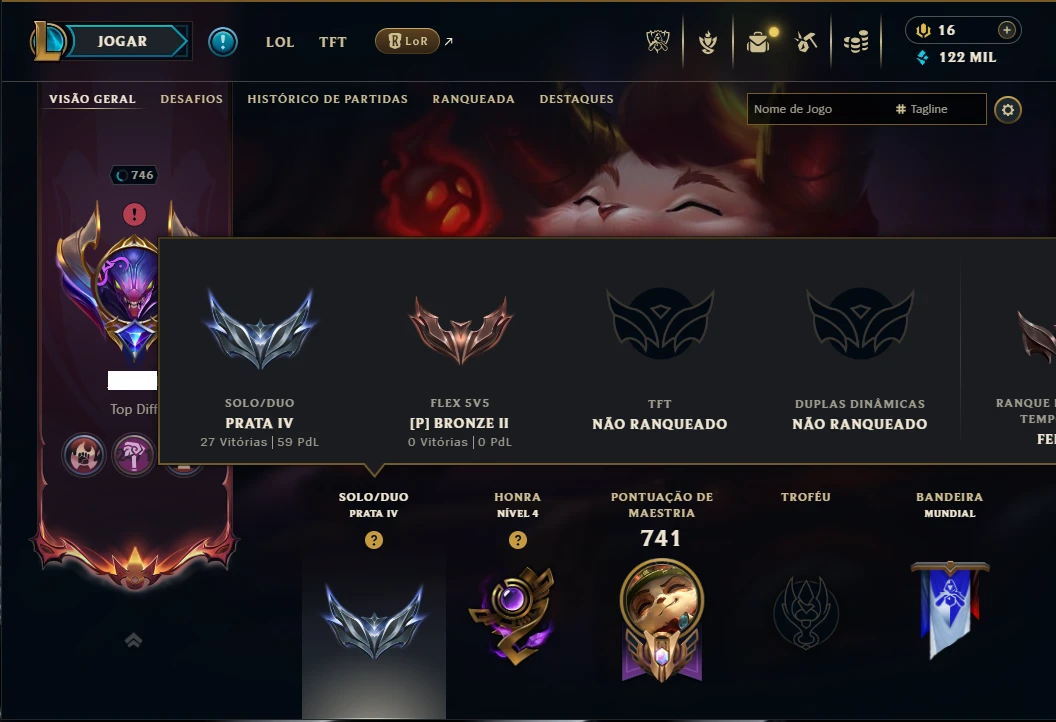Click the Bandeira Mundial banner

[x=950, y=610]
